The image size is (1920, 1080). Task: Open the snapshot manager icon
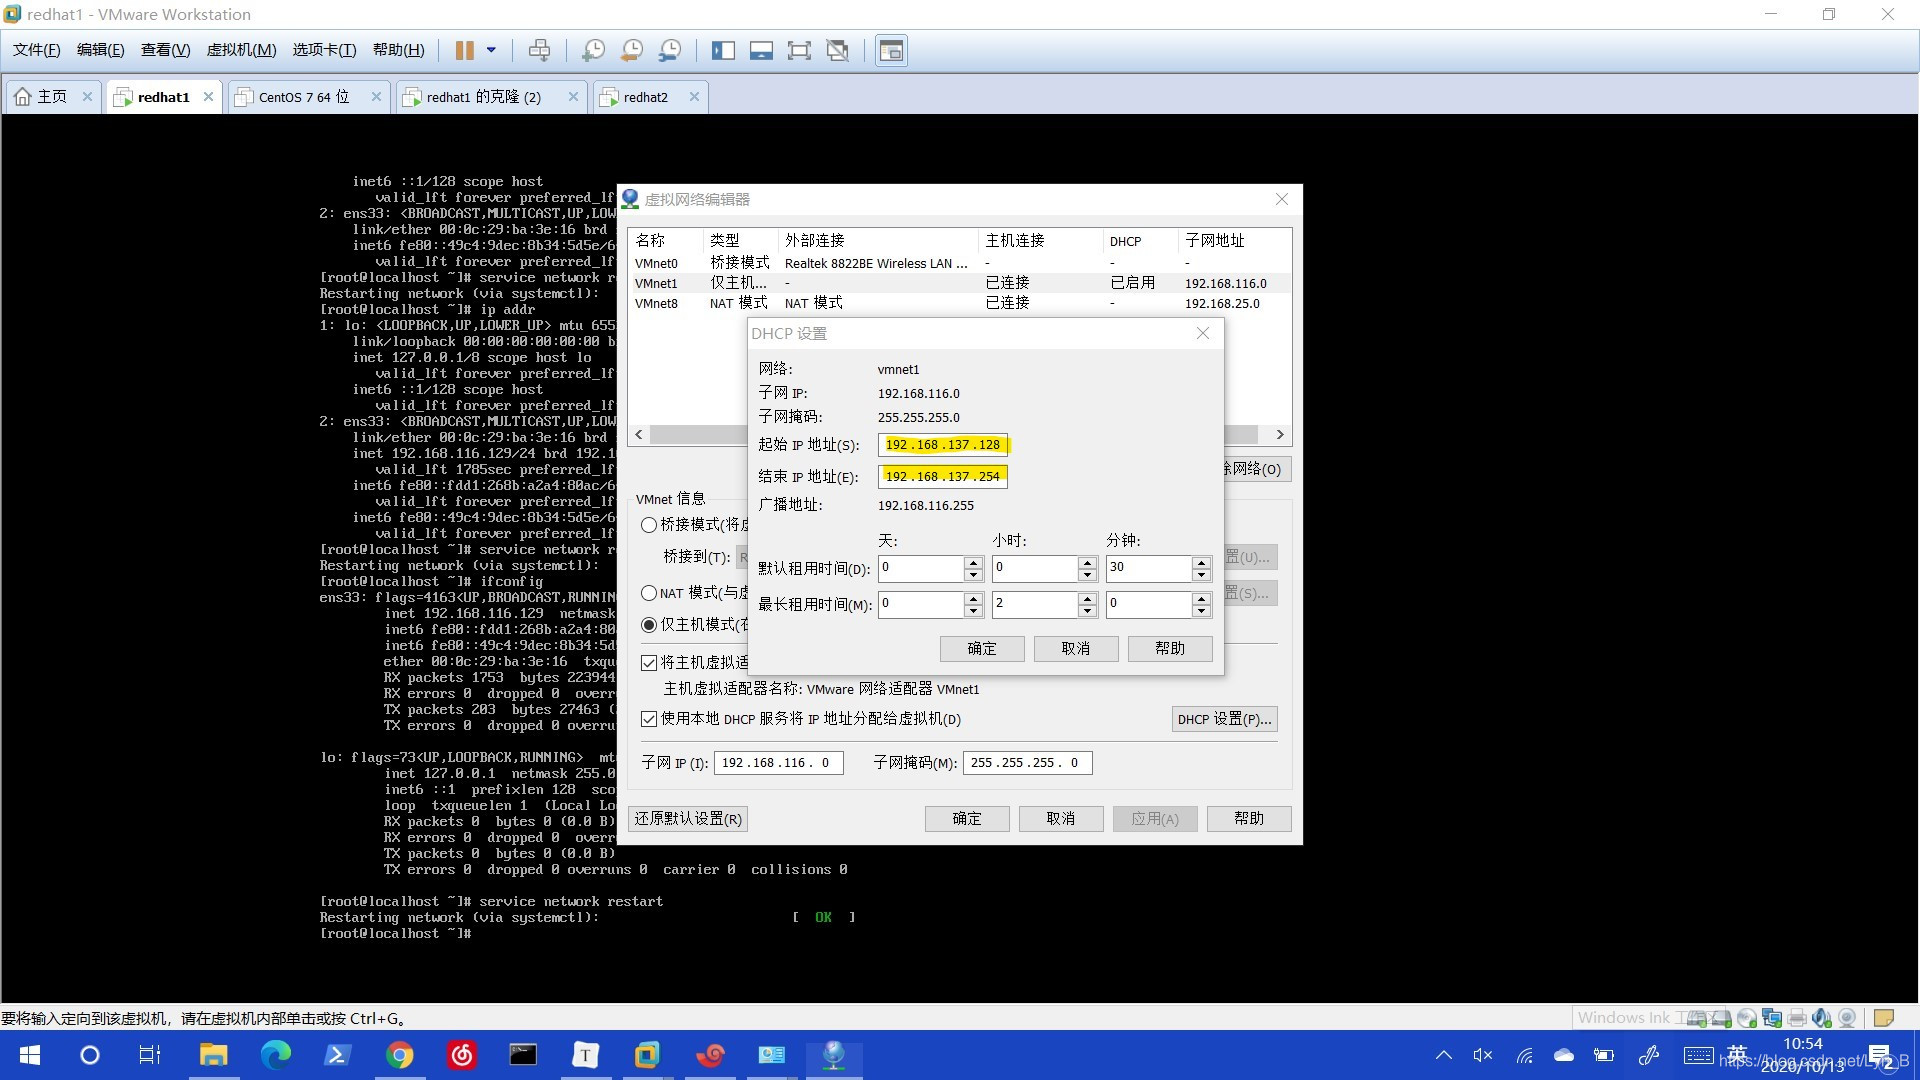pos(670,50)
